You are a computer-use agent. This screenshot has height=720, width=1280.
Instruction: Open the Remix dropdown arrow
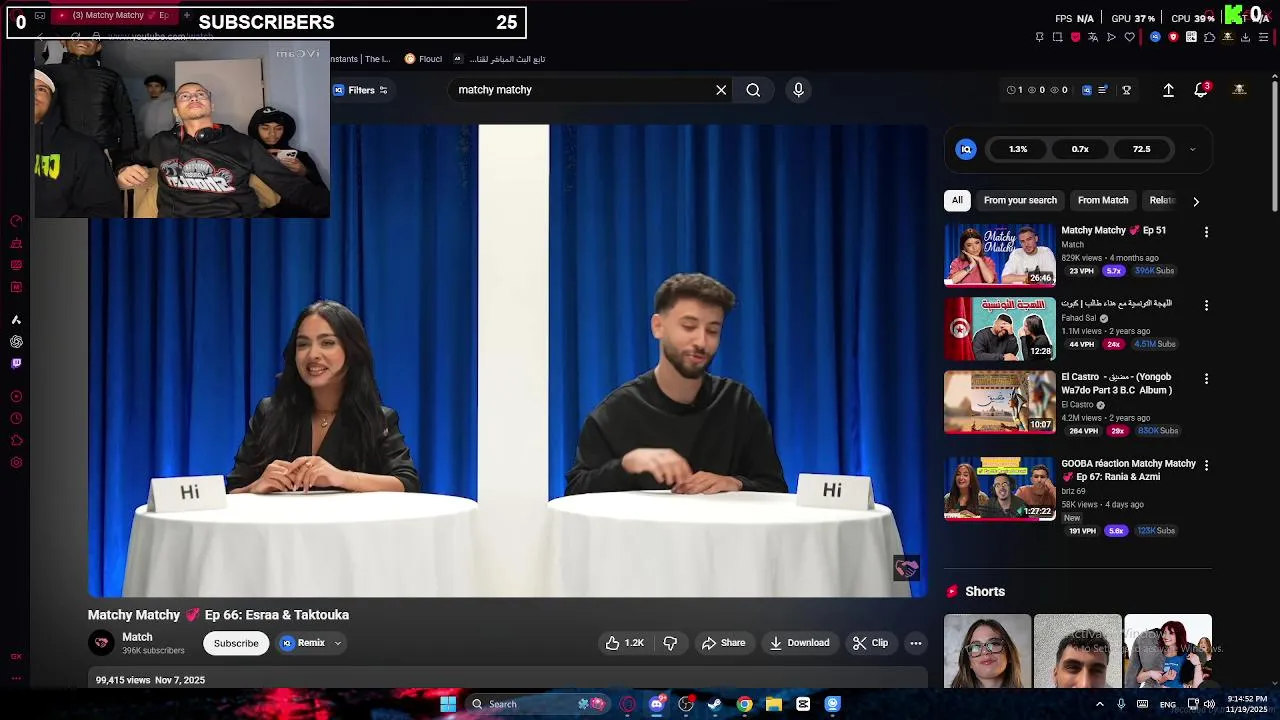click(x=338, y=643)
